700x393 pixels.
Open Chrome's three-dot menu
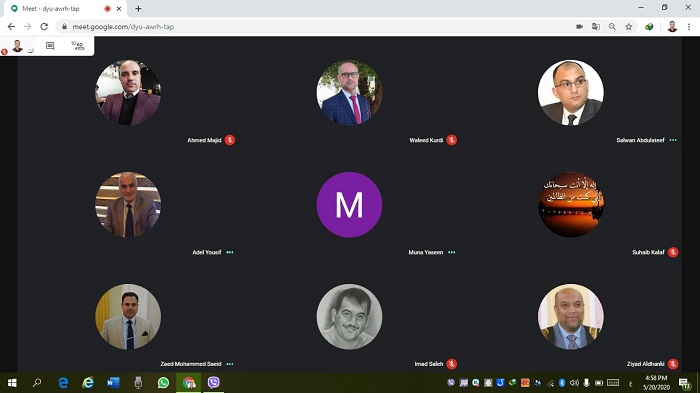pos(689,27)
